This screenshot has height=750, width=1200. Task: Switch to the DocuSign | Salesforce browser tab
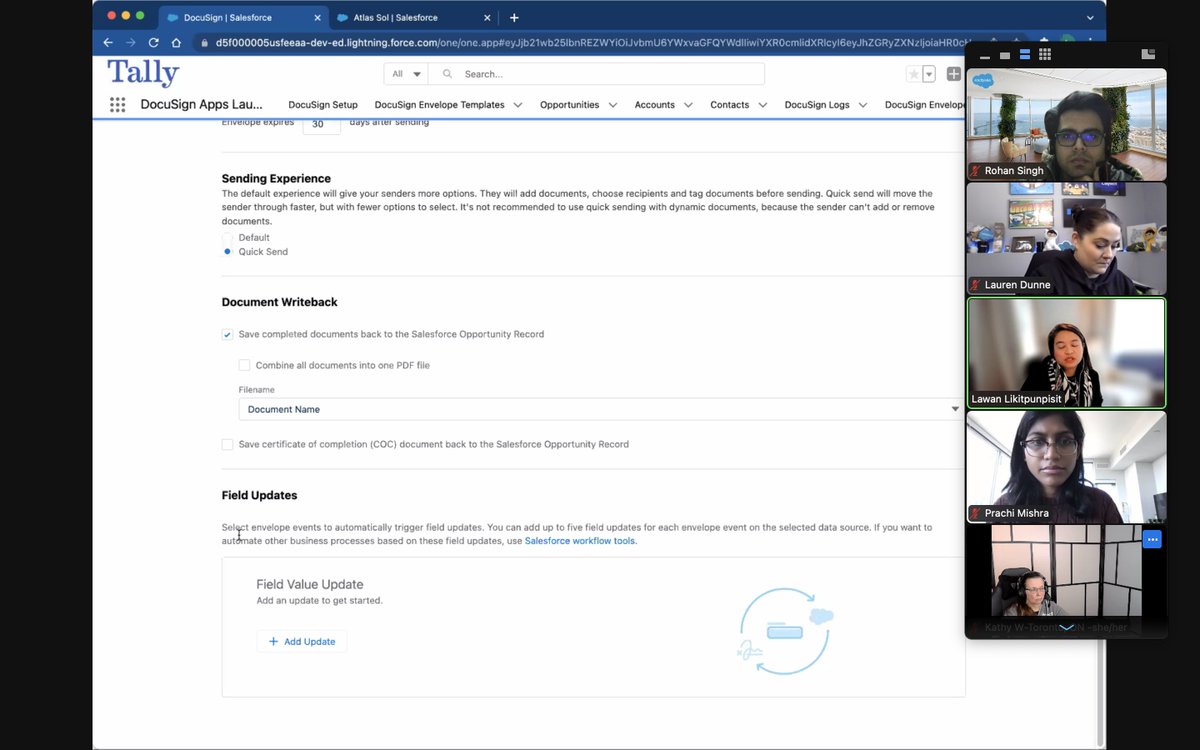pyautogui.click(x=243, y=18)
